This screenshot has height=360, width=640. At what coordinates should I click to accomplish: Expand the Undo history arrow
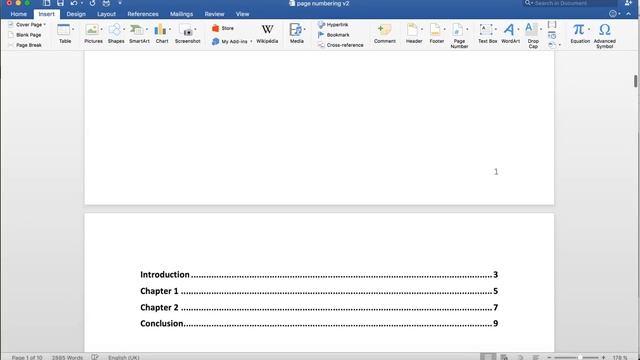82,3
